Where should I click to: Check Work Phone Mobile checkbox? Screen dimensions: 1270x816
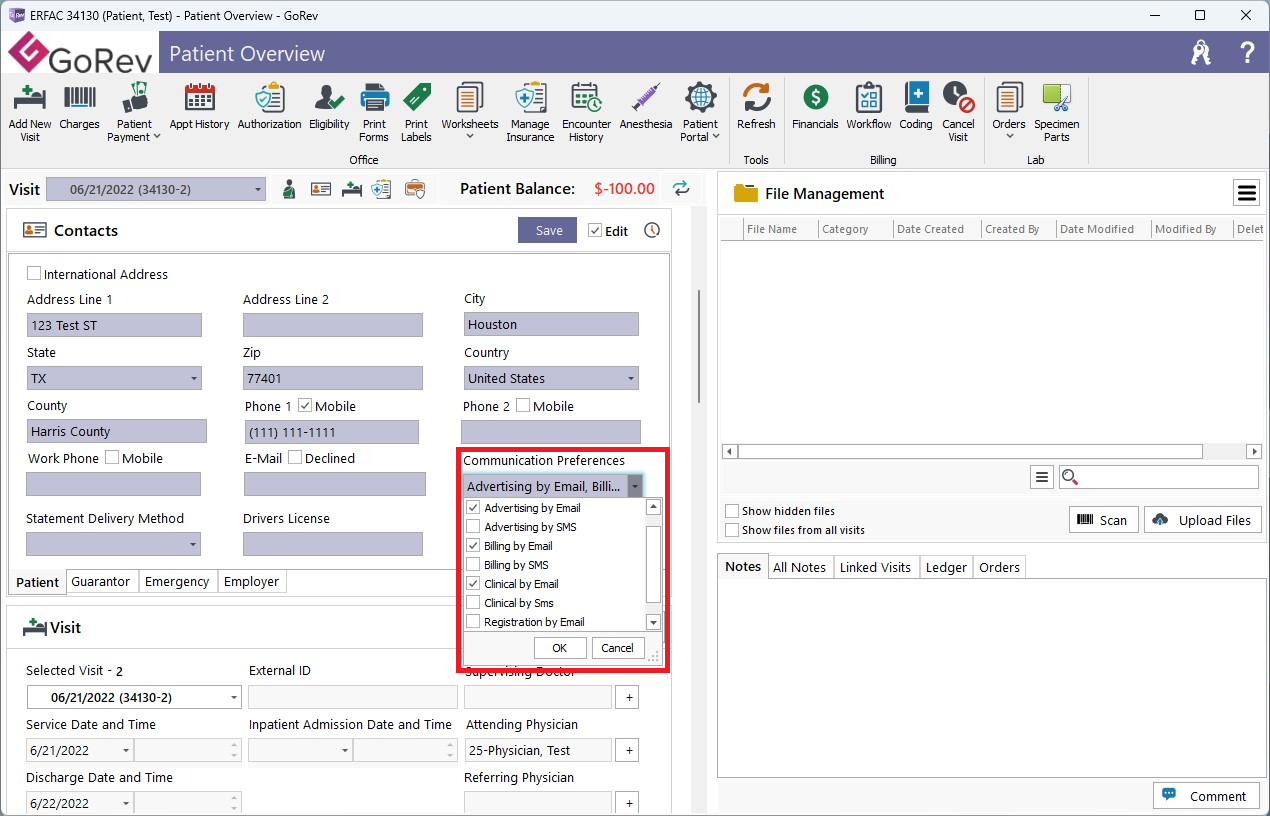coord(112,457)
